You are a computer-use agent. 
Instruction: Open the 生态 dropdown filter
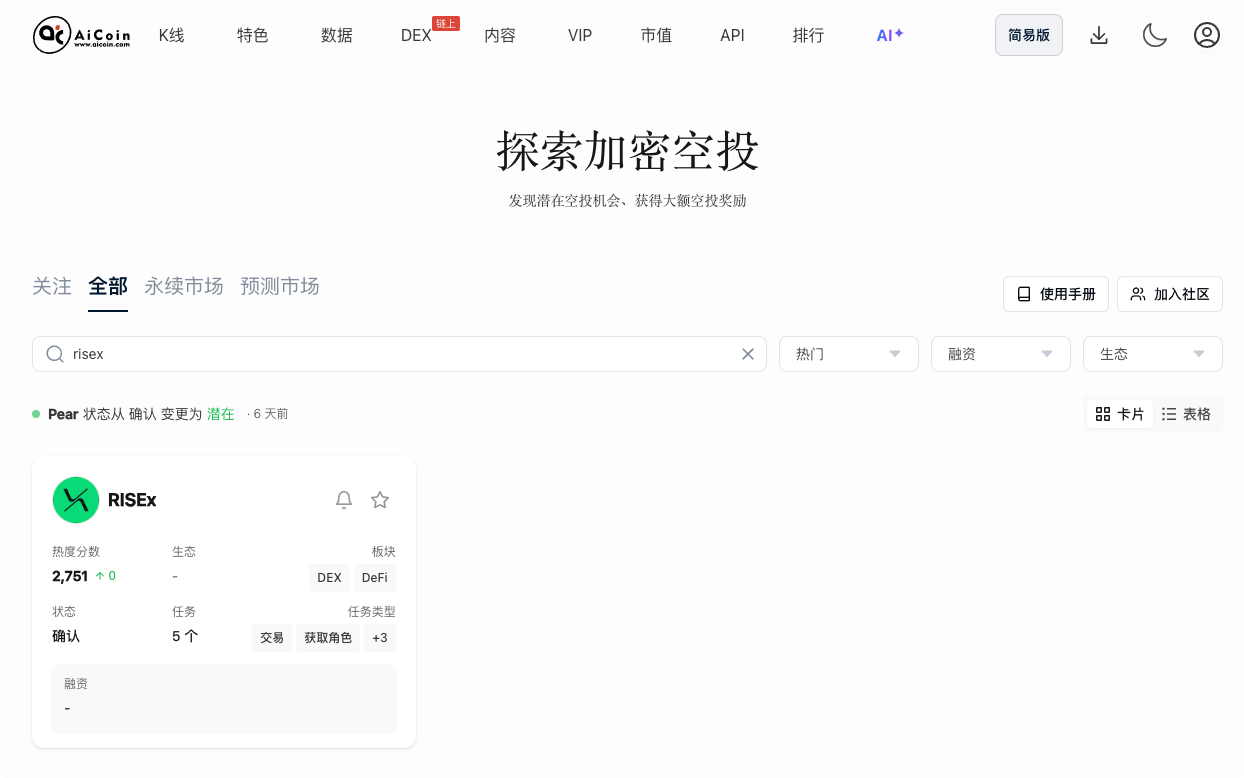[1153, 354]
